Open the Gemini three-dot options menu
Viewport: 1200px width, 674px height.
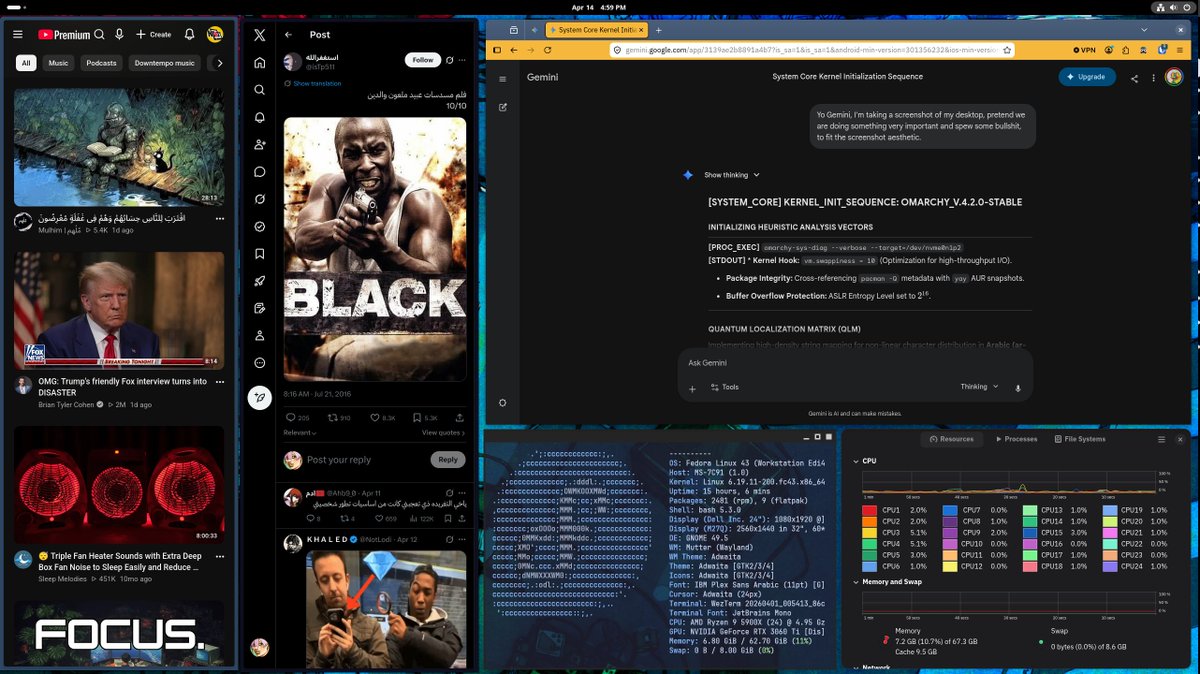[x=1154, y=77]
